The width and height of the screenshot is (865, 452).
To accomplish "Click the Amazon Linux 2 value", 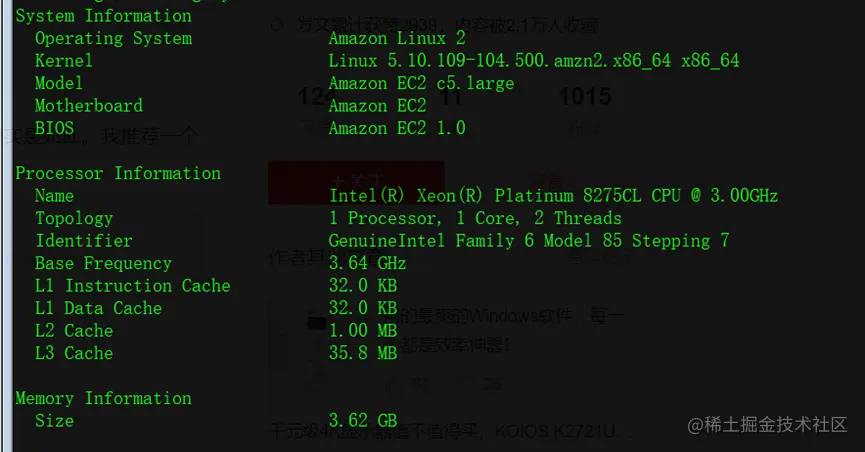I will point(397,38).
